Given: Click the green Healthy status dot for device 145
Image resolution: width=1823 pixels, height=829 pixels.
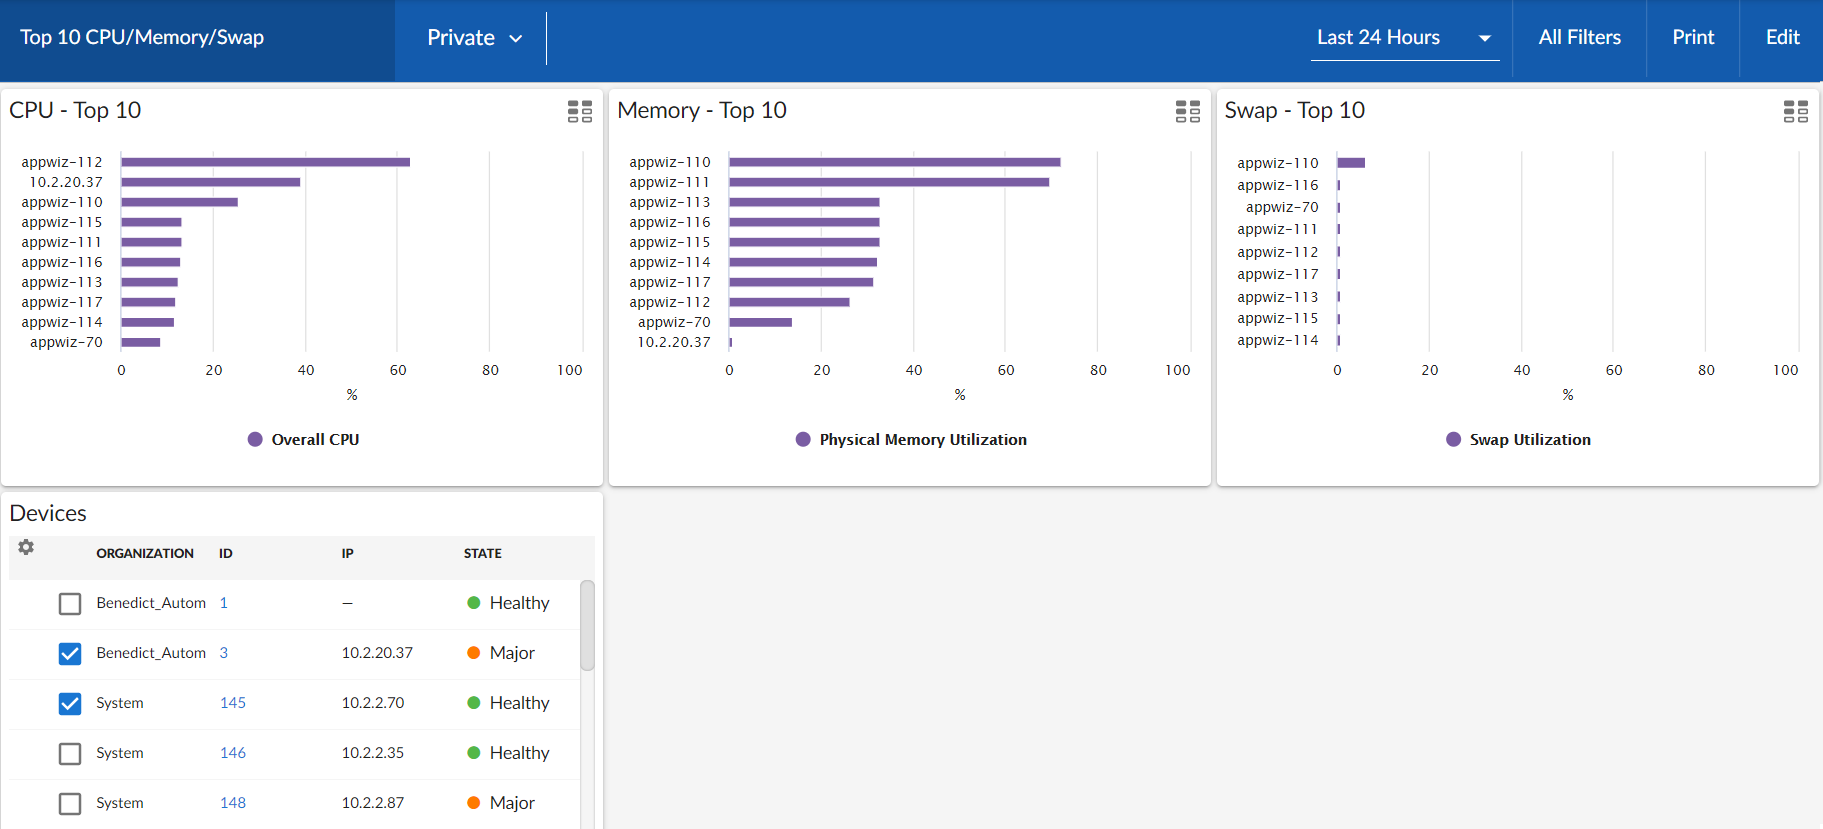Looking at the screenshot, I should tap(474, 703).
